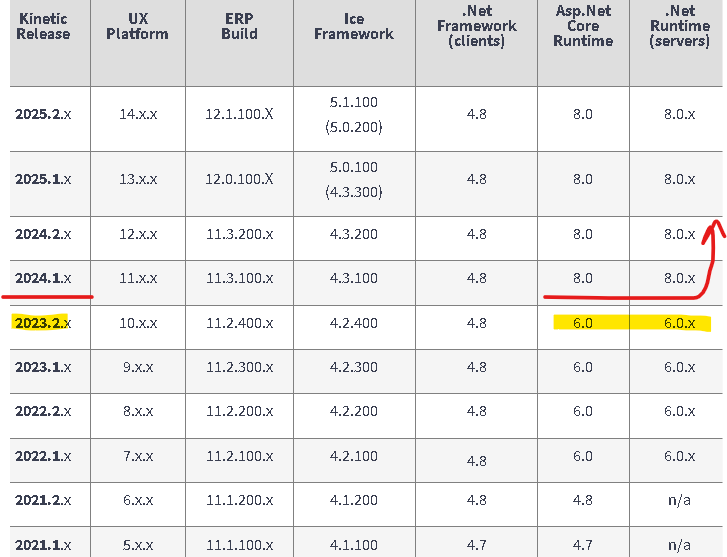Click the 5.1.100 Ice Framework cell
The image size is (727, 557).
tap(353, 102)
